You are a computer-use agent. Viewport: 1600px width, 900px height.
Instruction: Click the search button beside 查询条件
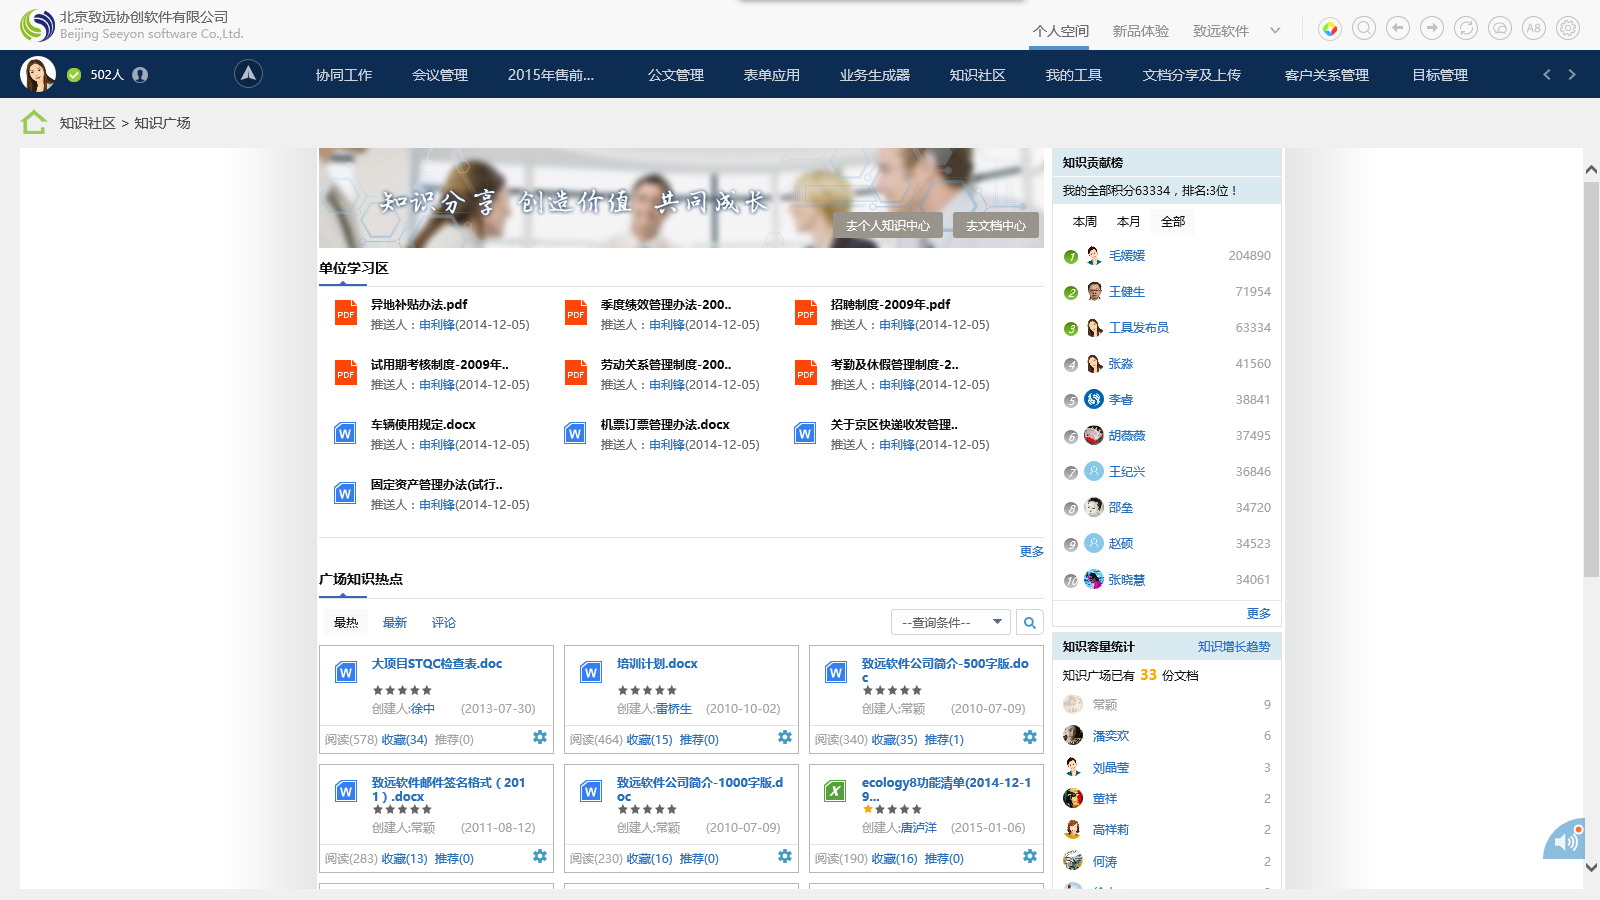pyautogui.click(x=1029, y=623)
